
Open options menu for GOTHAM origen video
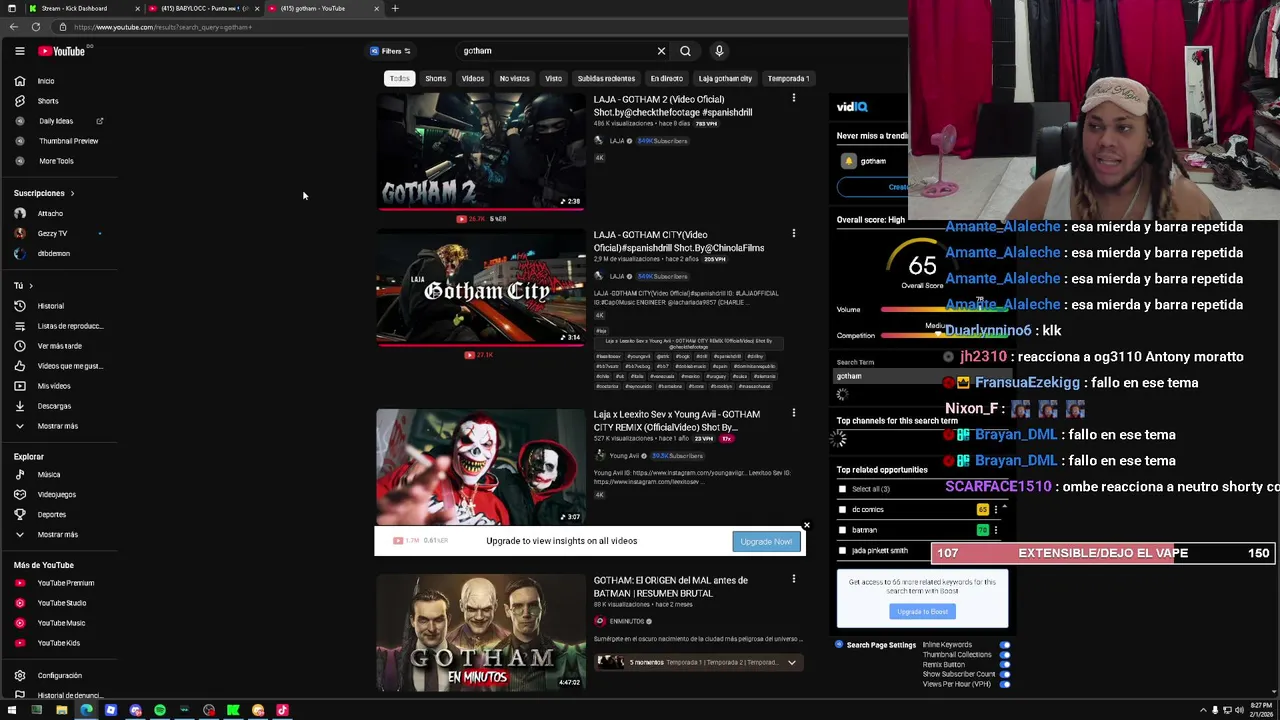coord(794,579)
